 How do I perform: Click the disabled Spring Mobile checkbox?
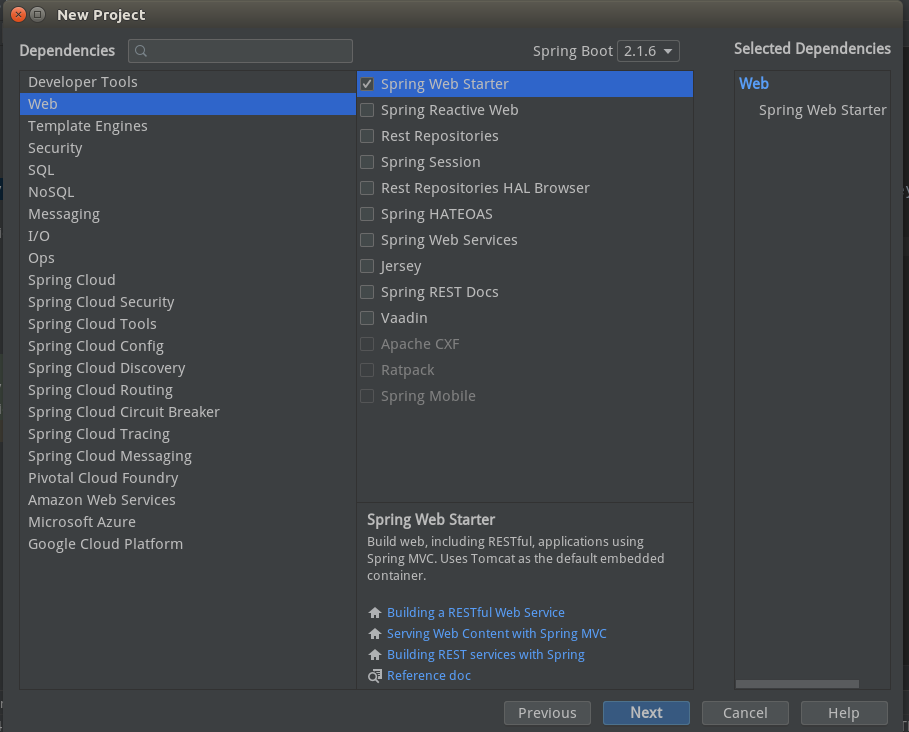[367, 396]
